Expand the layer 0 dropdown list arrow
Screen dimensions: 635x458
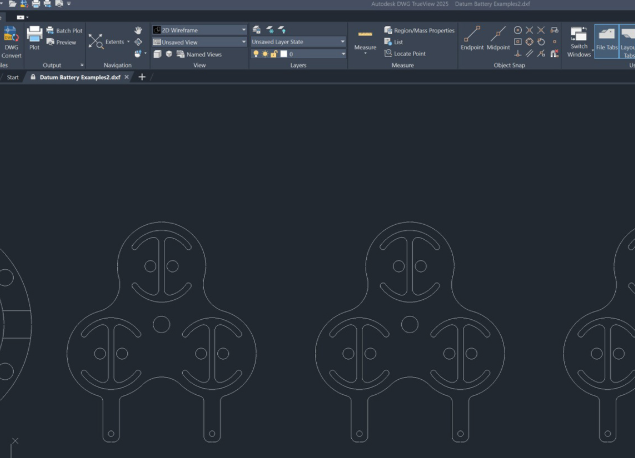point(343,54)
